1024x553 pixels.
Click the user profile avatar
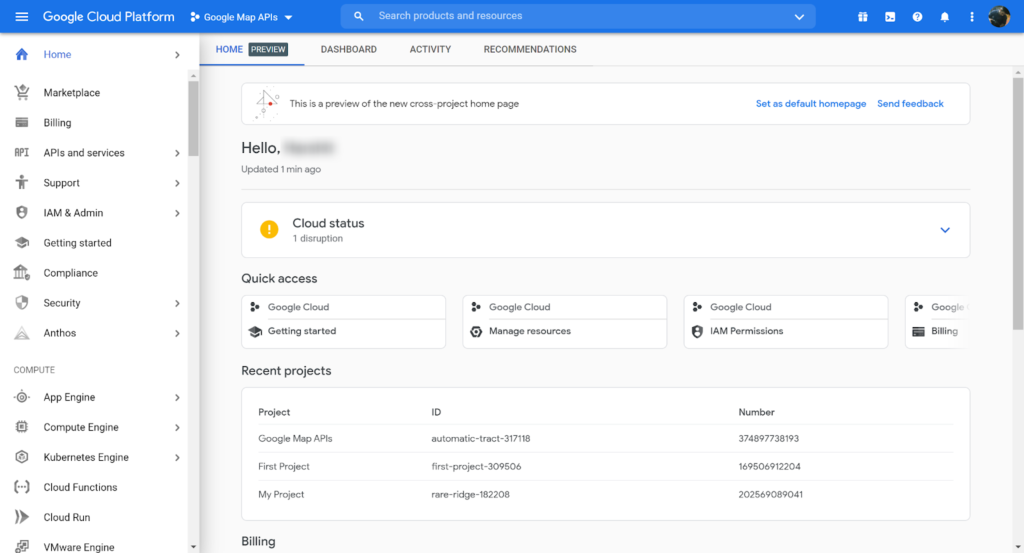click(x=999, y=16)
